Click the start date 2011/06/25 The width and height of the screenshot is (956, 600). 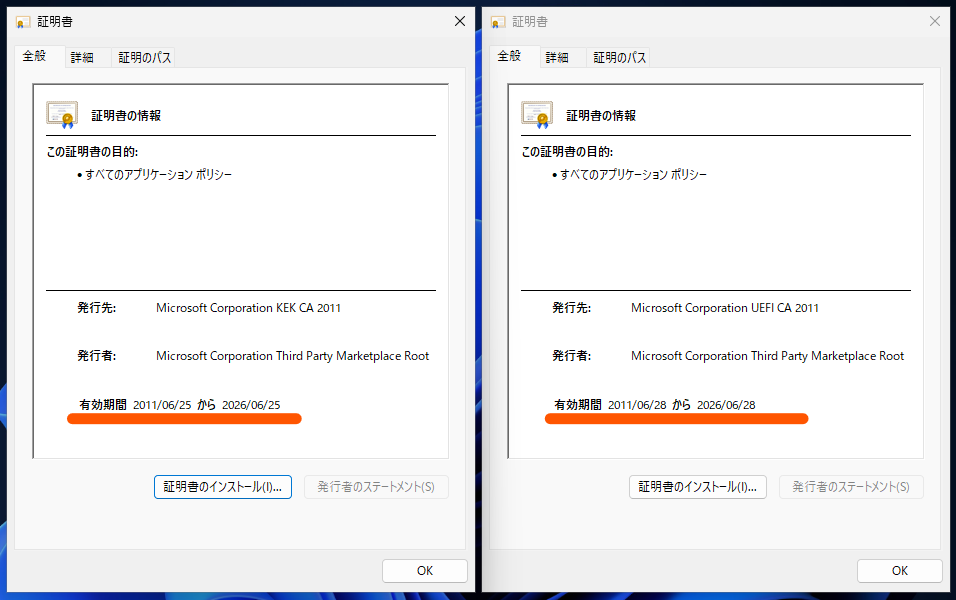click(x=162, y=405)
